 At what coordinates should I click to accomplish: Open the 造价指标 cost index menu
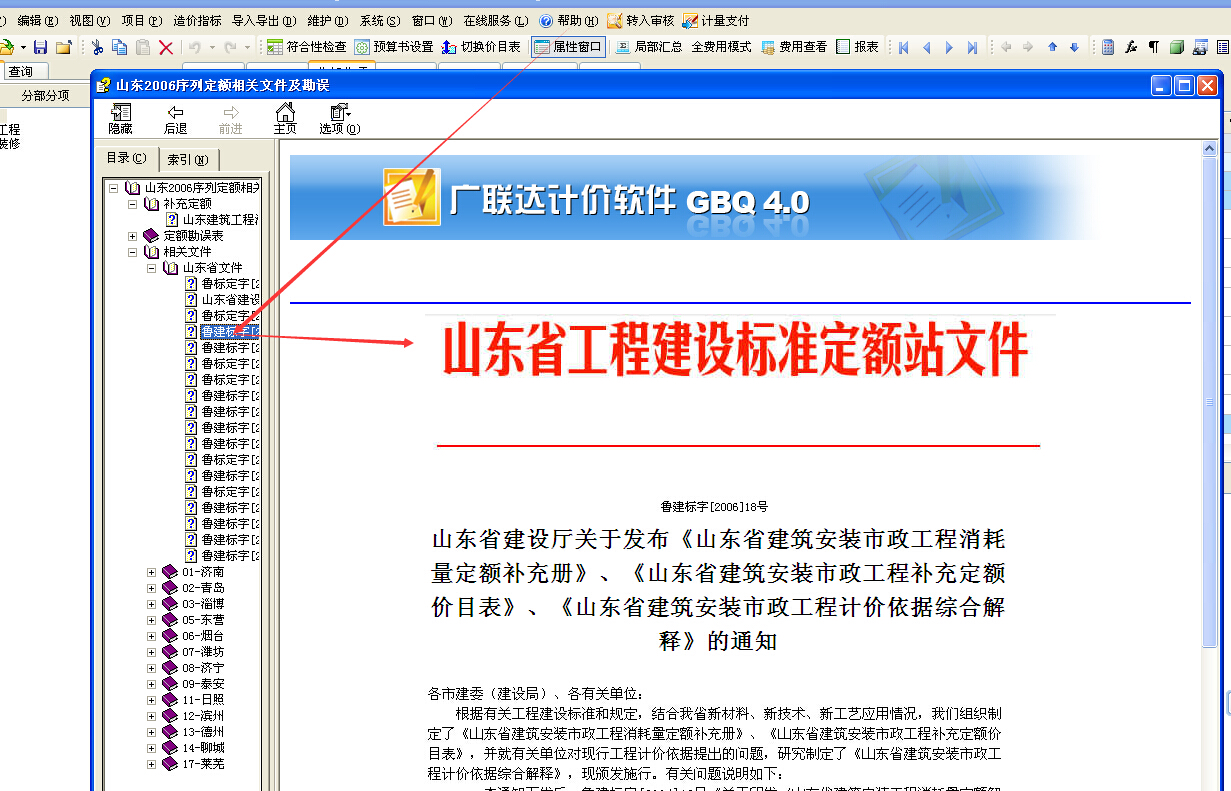pyautogui.click(x=197, y=20)
